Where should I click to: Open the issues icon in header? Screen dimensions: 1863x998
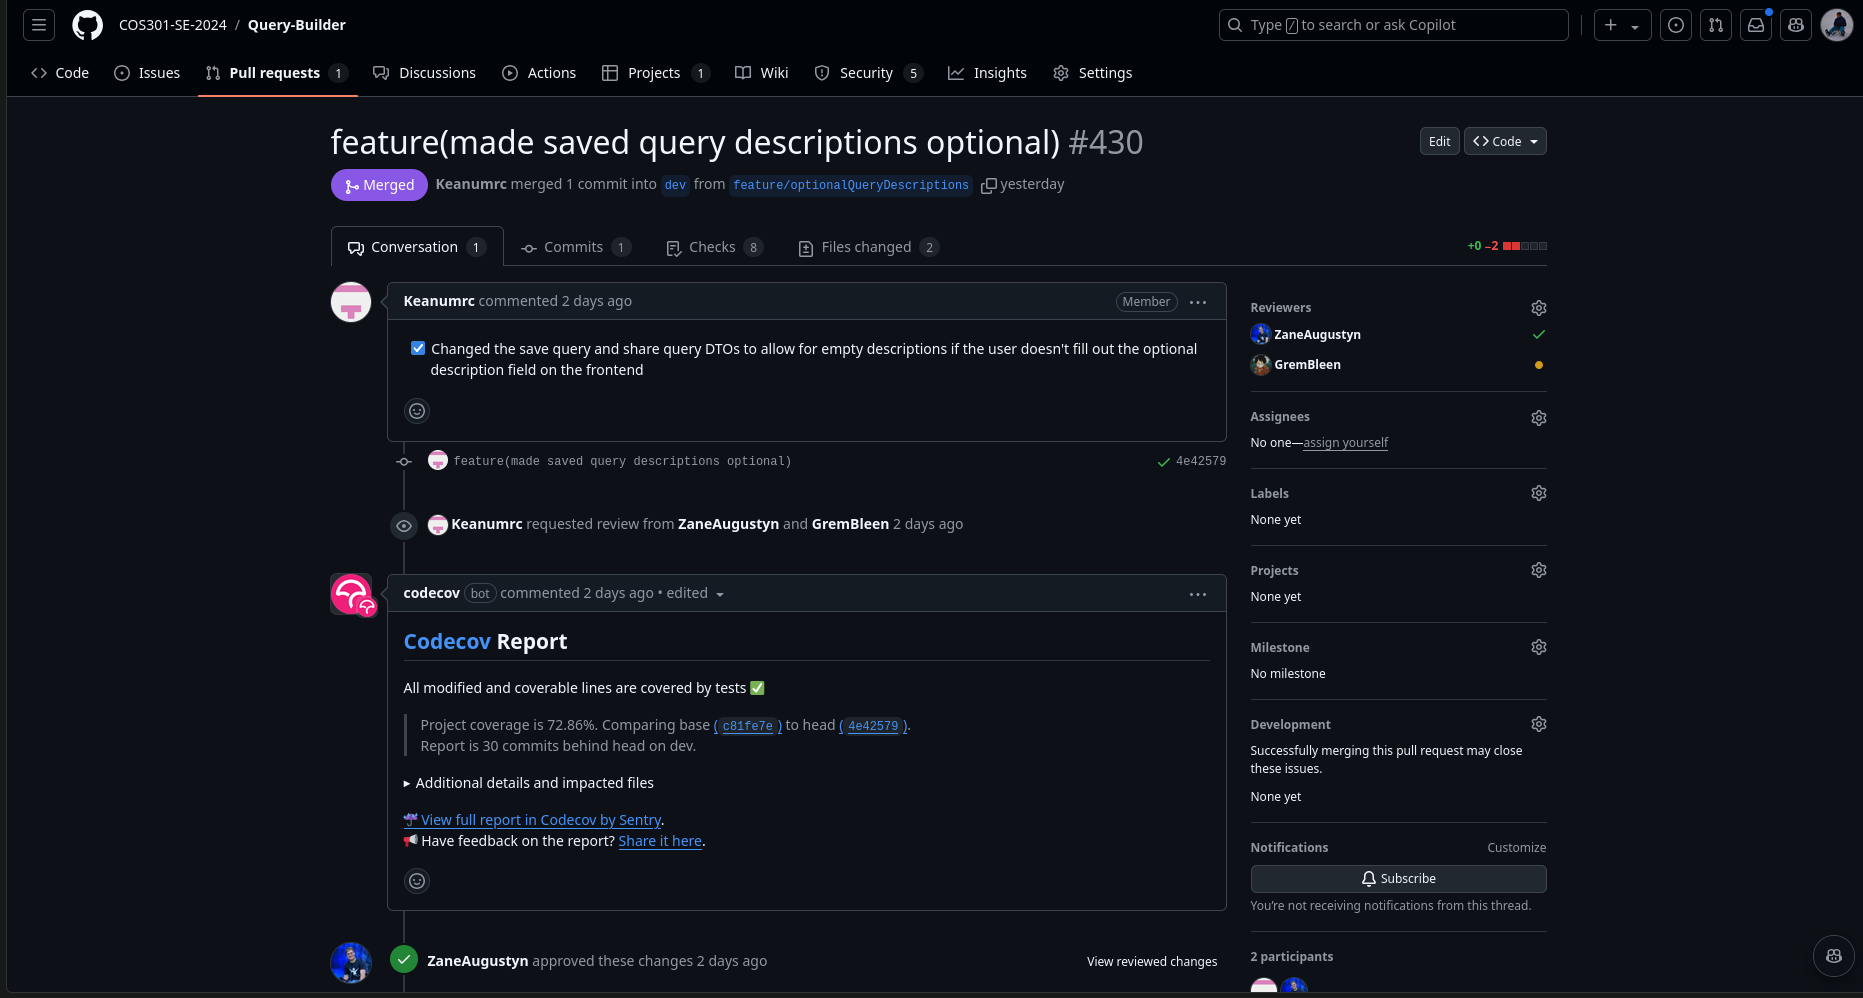click(x=1676, y=25)
